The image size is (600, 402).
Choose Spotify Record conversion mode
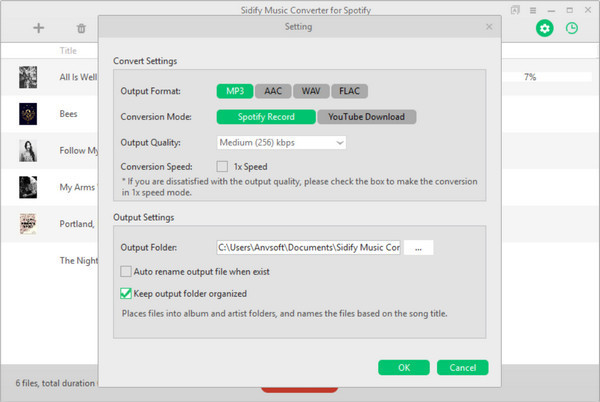click(x=266, y=117)
